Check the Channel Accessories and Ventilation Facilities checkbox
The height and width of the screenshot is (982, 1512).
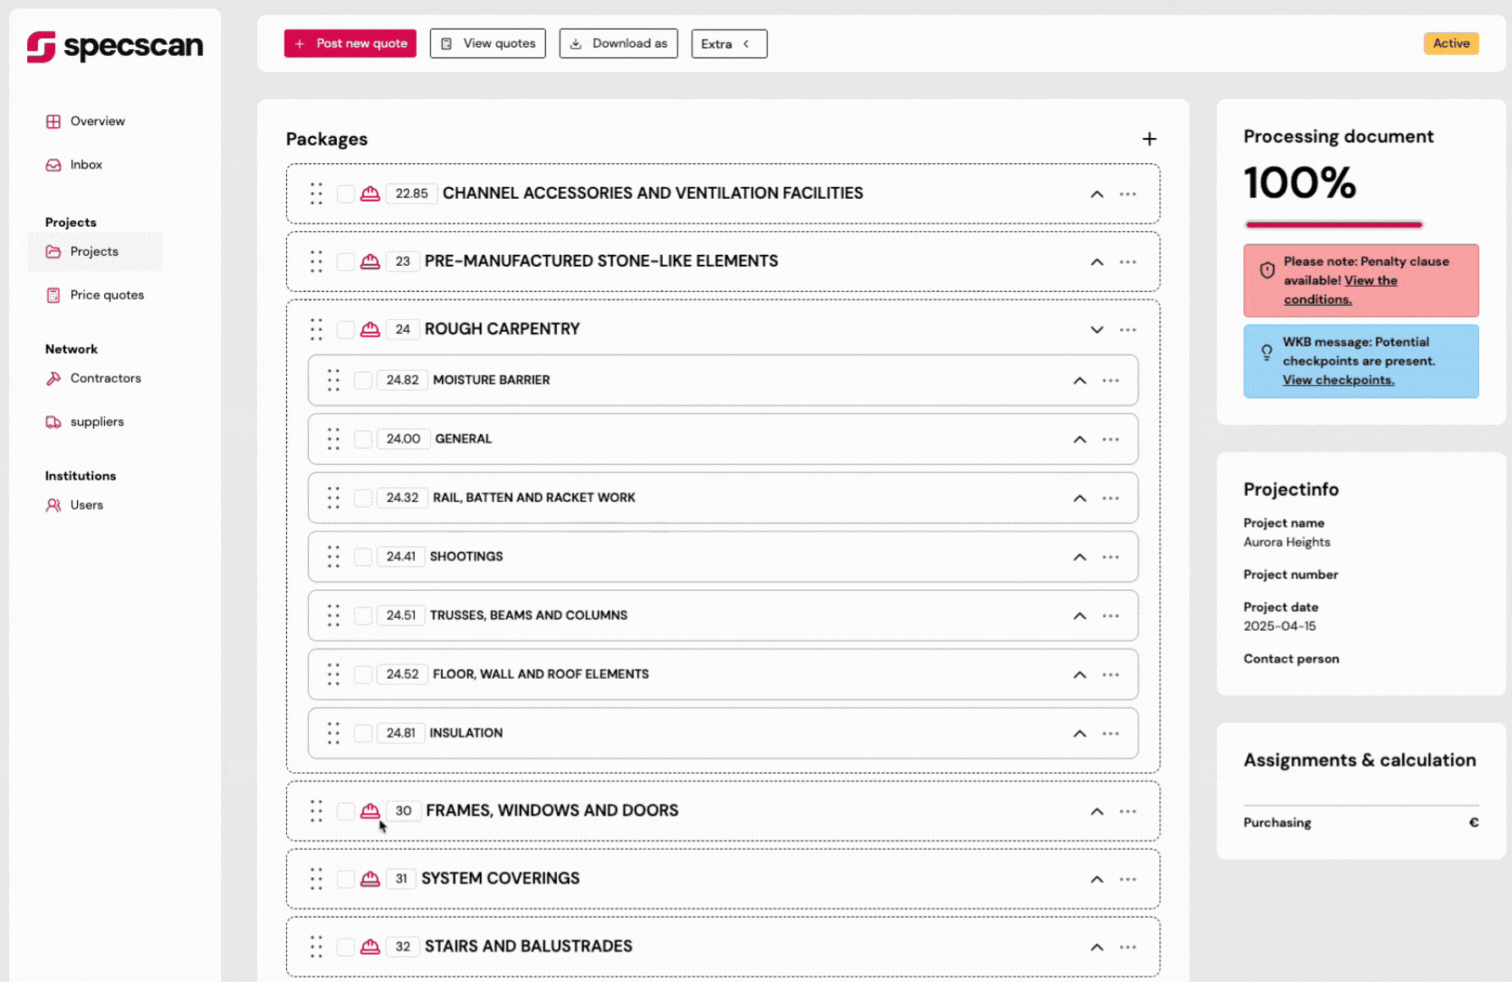click(345, 194)
